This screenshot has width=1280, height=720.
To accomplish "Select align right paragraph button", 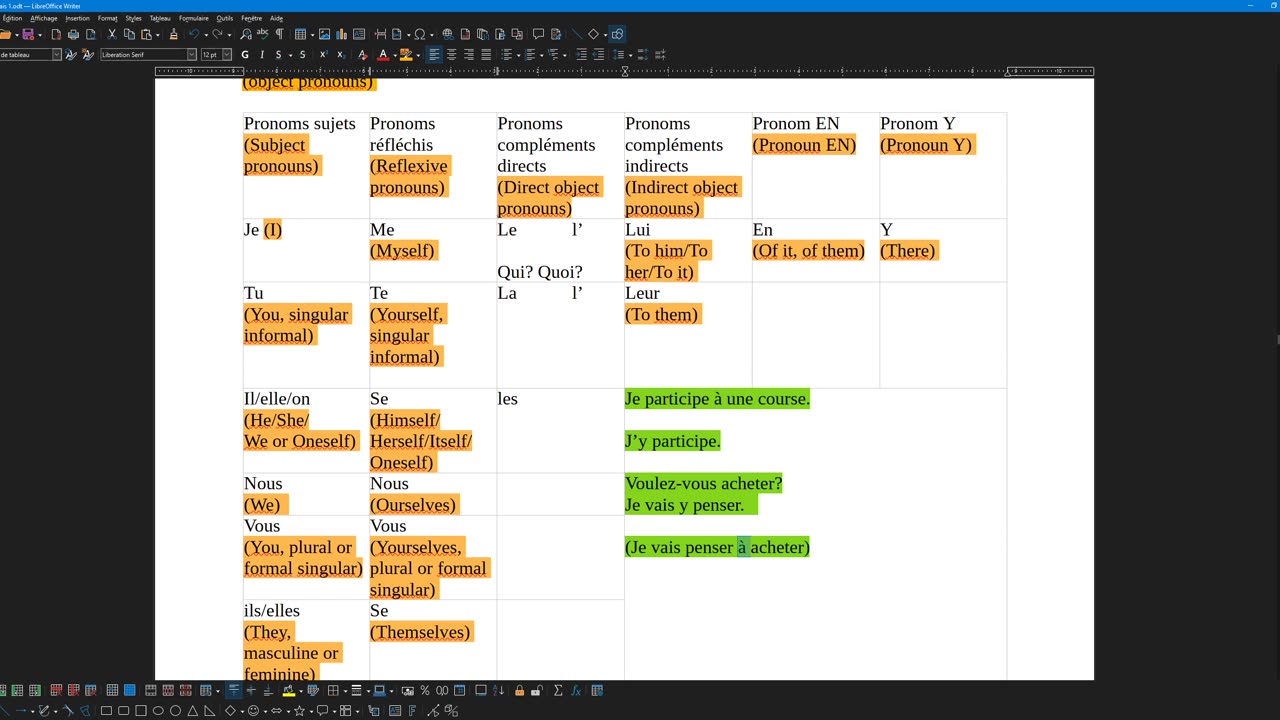I will pyautogui.click(x=468, y=55).
